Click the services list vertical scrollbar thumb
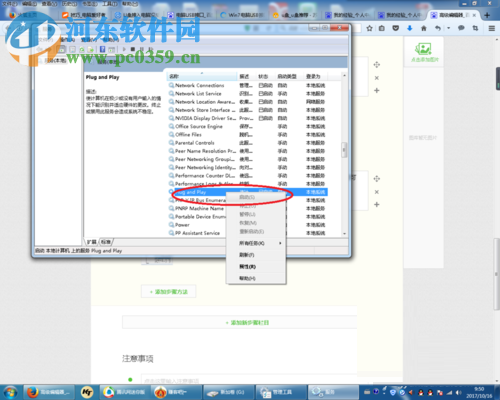Viewport: 500px width, 400px height. (x=344, y=150)
